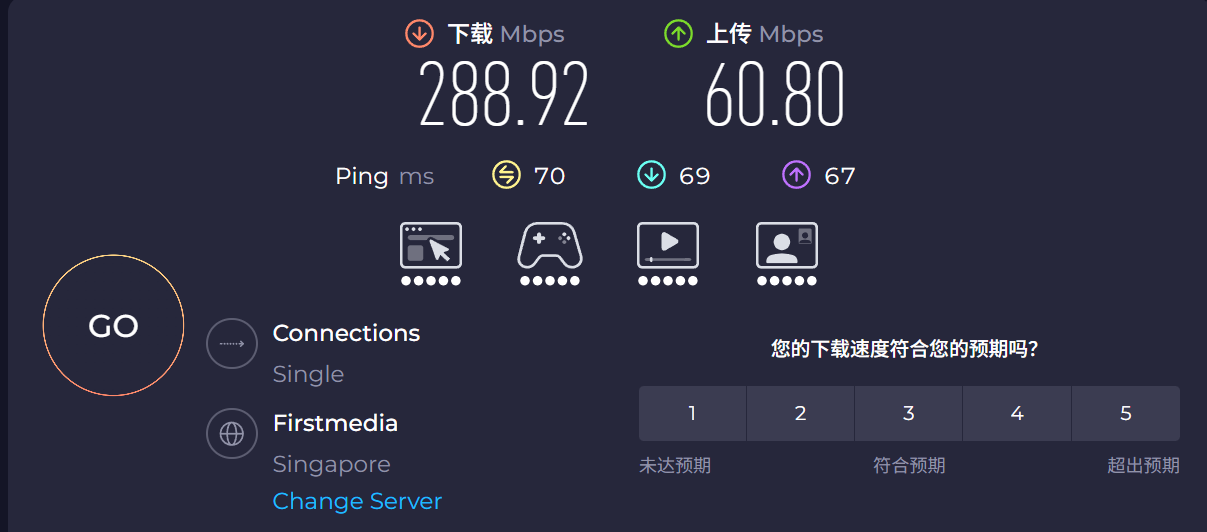Click the Firstmedia globe icon

[x=232, y=433]
